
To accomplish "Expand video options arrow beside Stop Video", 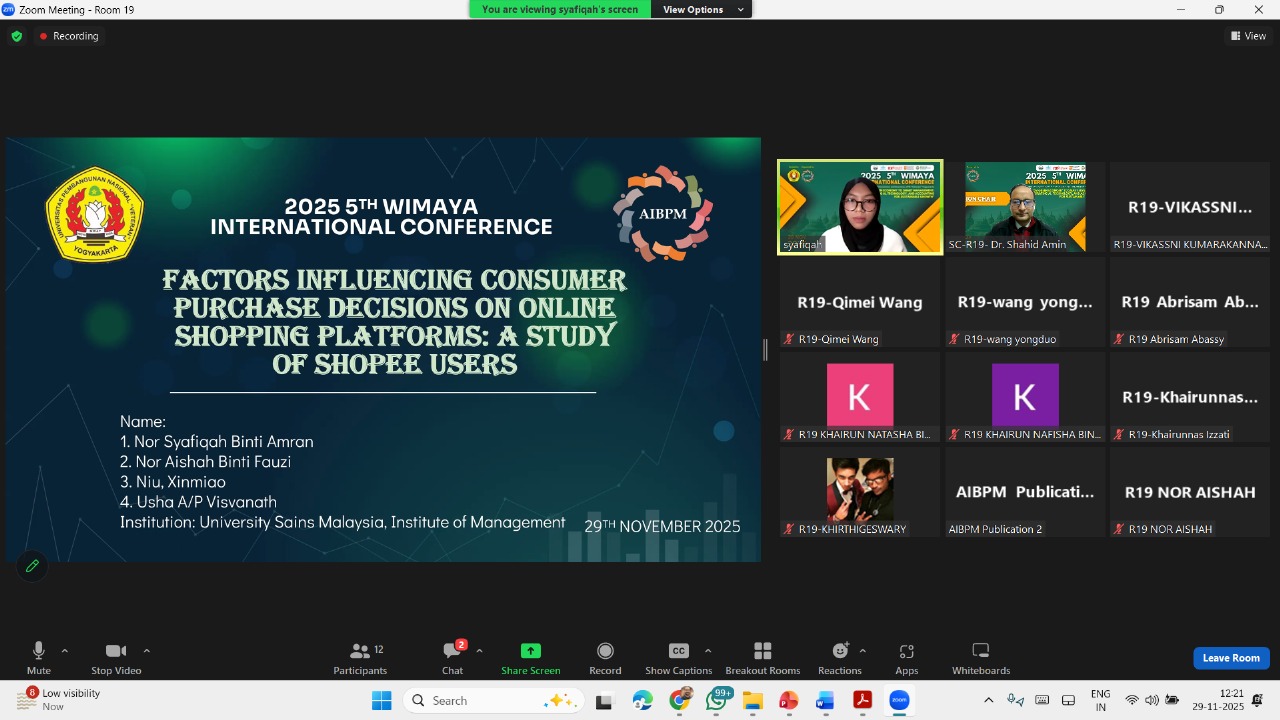I will click(147, 651).
